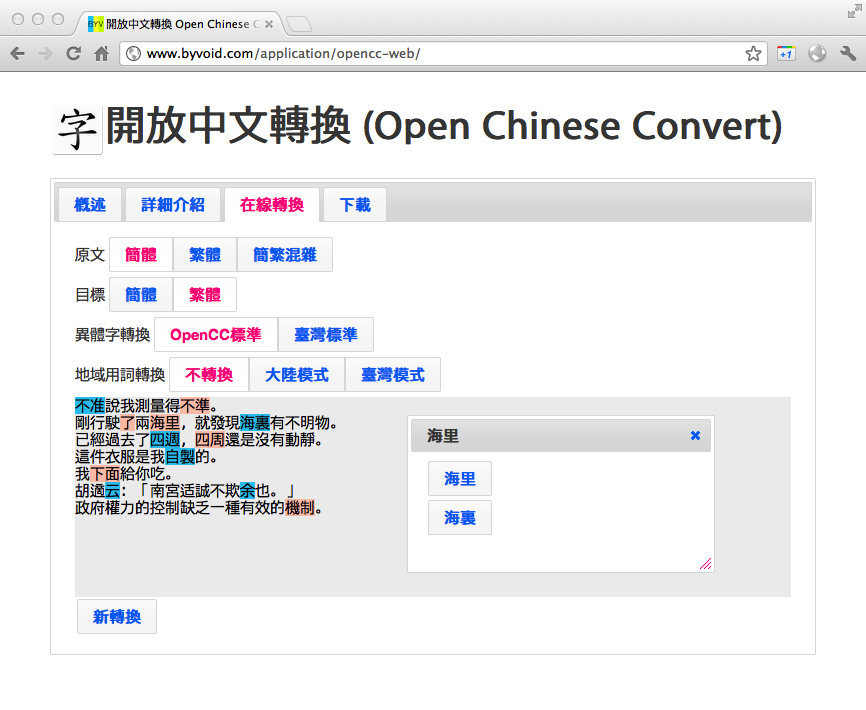Screen dimensions: 866x710
Task: Click the address bar URL field
Action: (x=442, y=54)
